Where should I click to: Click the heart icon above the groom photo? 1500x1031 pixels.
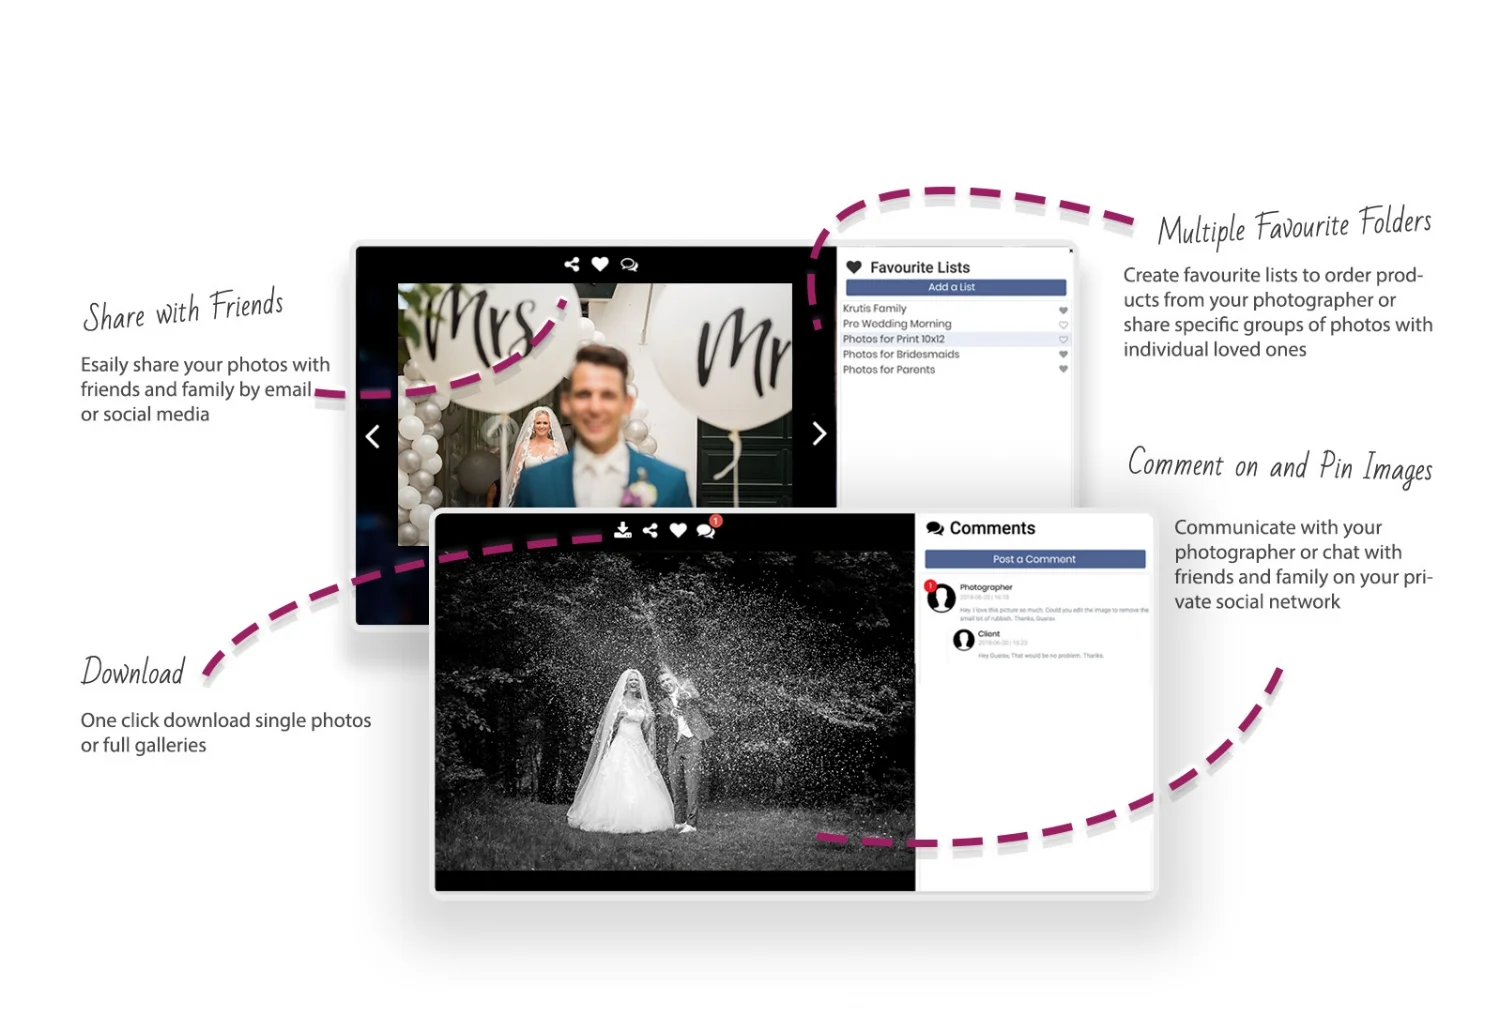[x=600, y=264]
